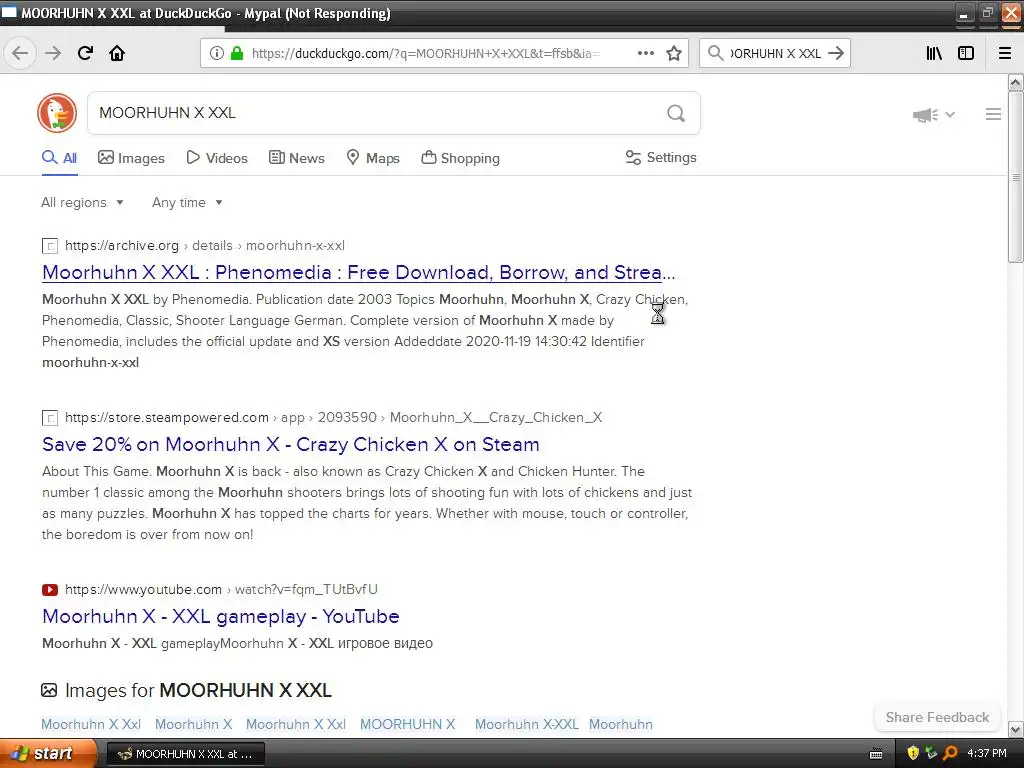1024x768 pixels.
Task: Open Moorhuhn X XXL gameplay YouTube link
Action: (x=221, y=616)
